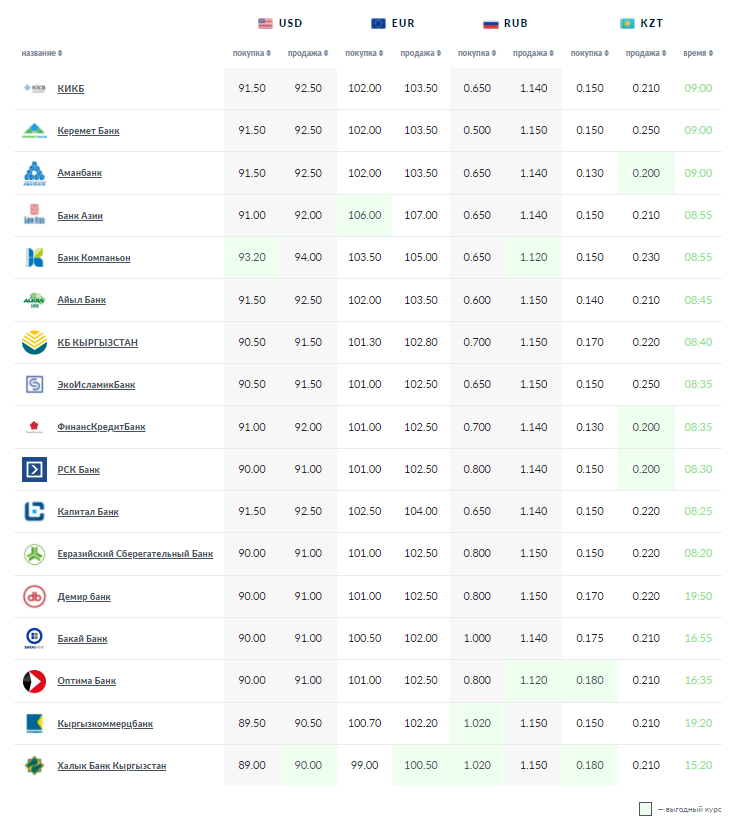
Task: Sort by EUR продажа column
Action: [x=420, y=53]
